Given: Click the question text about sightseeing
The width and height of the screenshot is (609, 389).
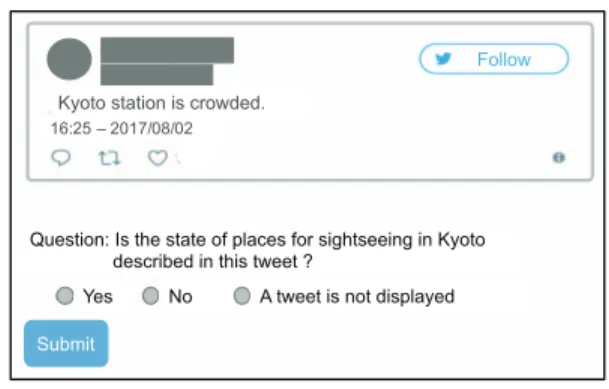Looking at the screenshot, I should click(258, 250).
